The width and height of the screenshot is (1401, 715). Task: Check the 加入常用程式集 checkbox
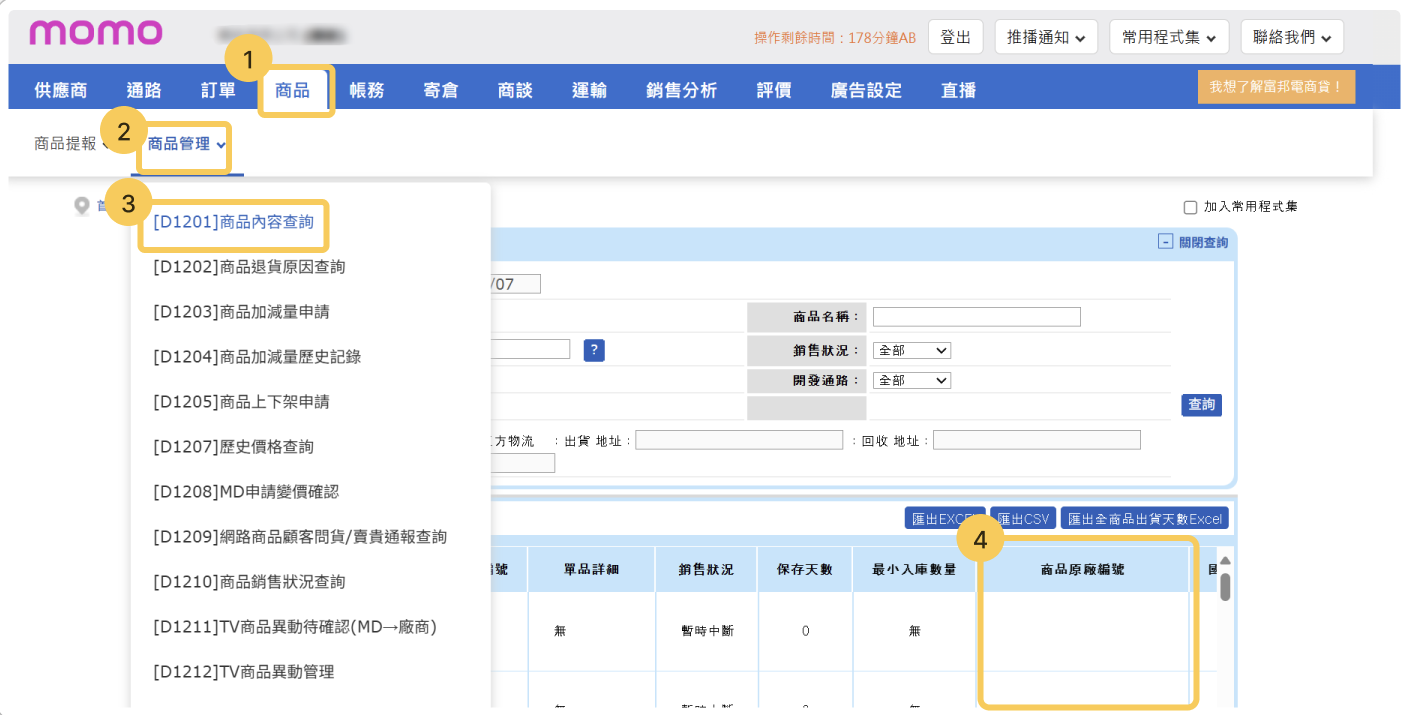tap(1190, 207)
